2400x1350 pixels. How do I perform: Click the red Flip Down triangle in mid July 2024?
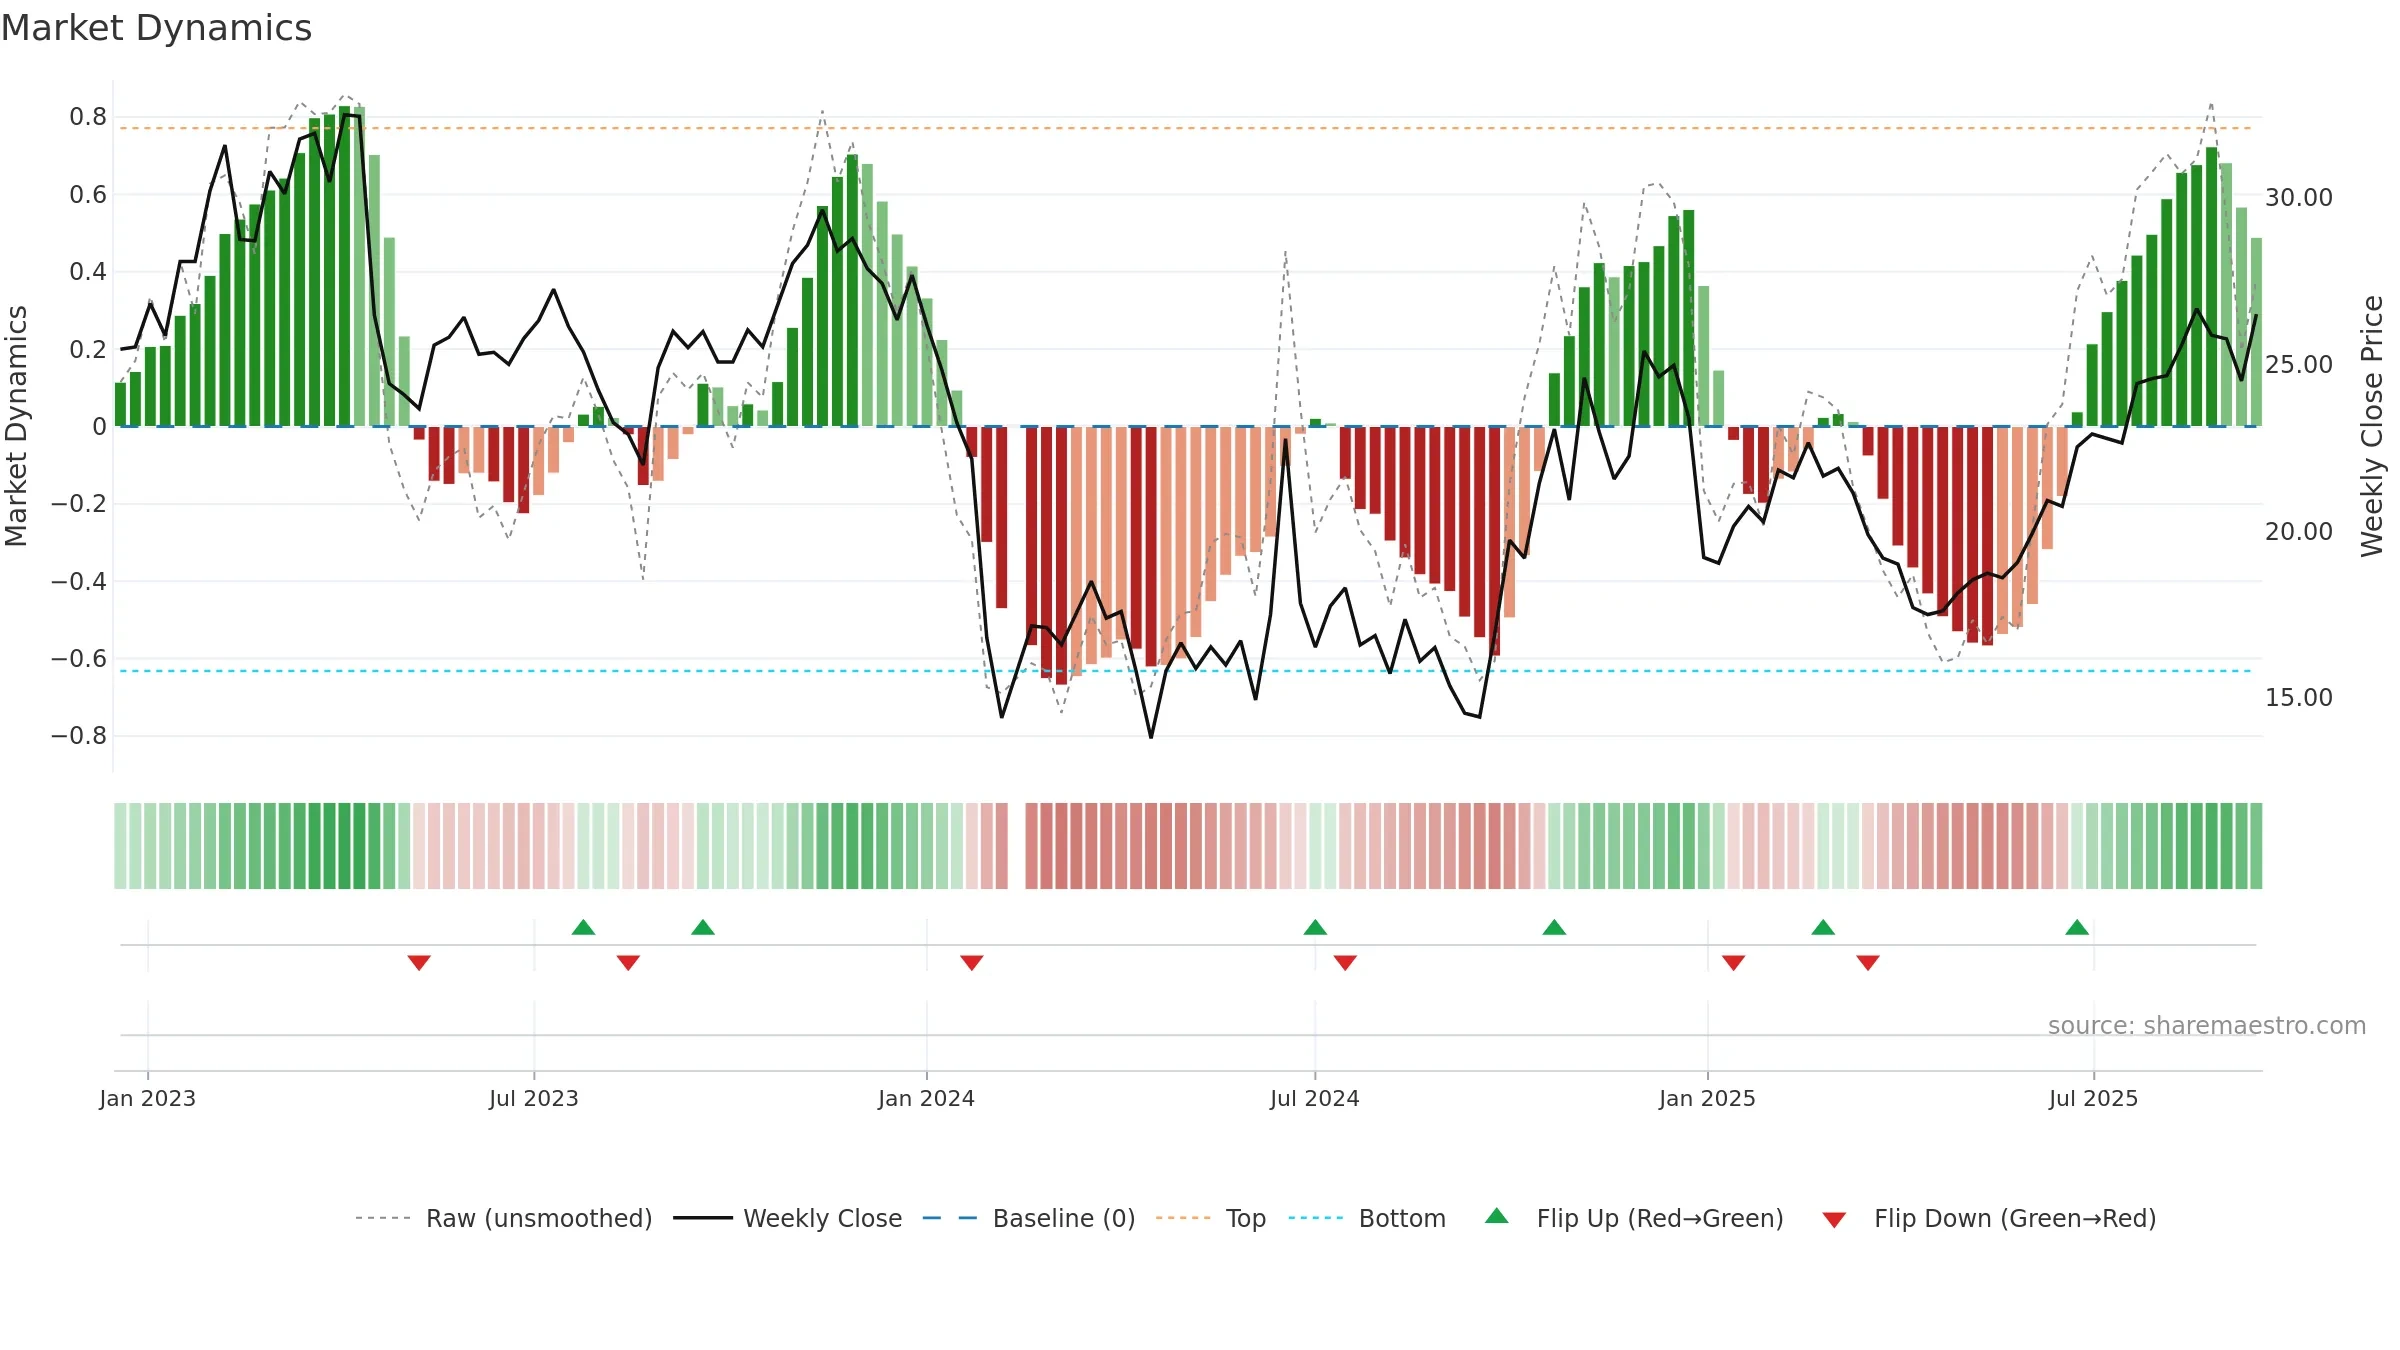pos(1345,963)
